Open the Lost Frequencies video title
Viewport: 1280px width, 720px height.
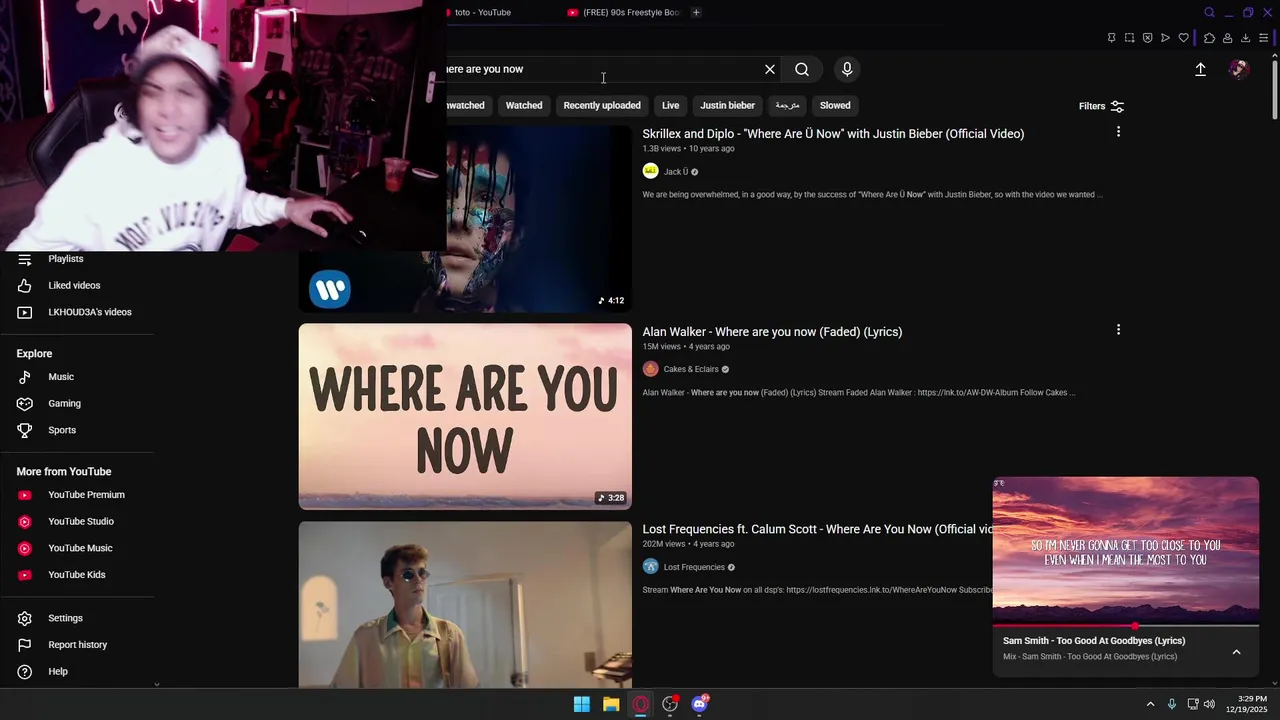817,530
